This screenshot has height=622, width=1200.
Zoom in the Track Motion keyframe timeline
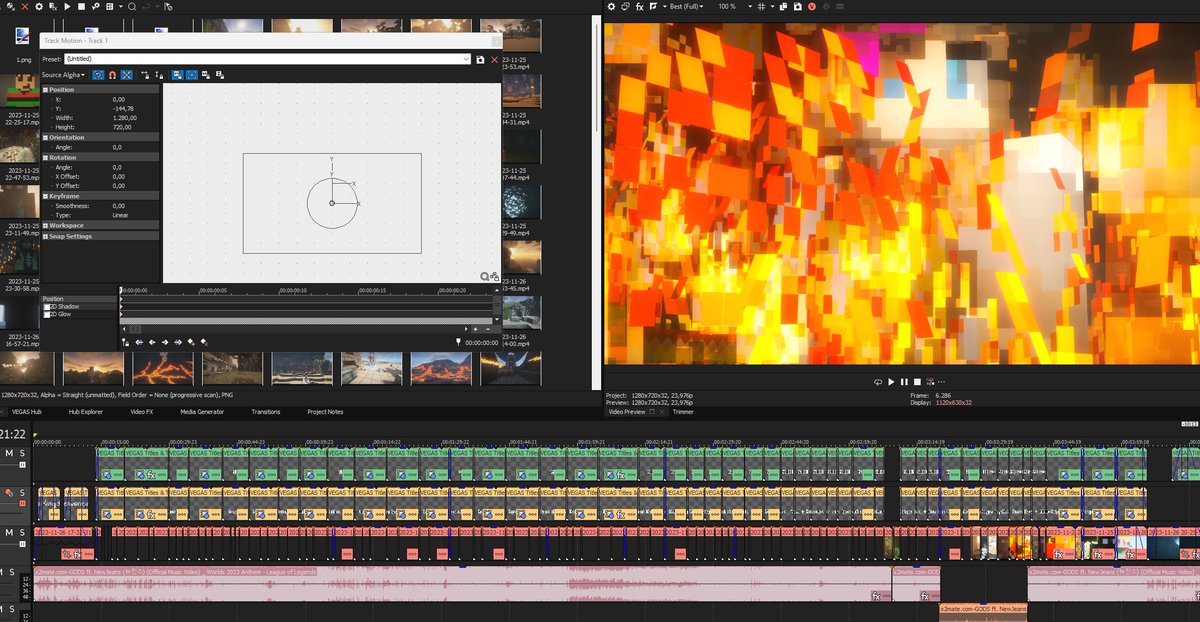tap(475, 329)
